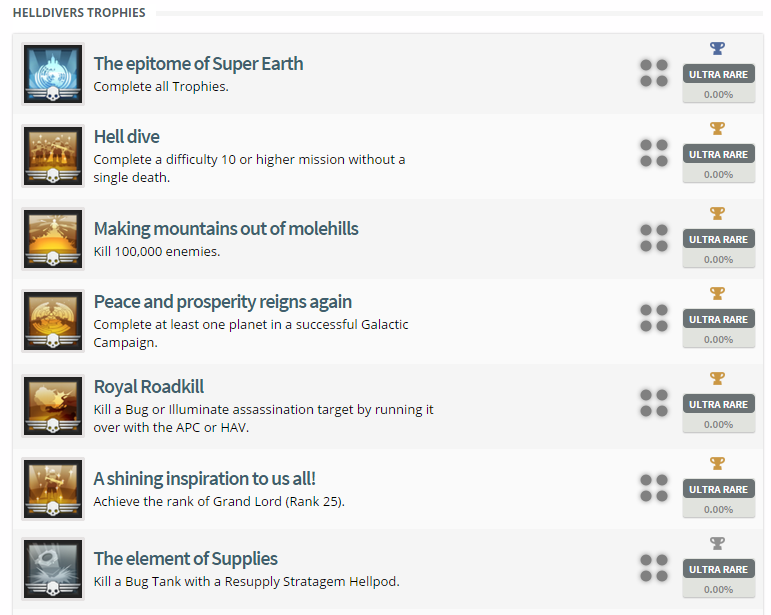771x615 pixels.
Task: Click the four-dot icon beside Making mountains out of molehills
Action: [x=654, y=238]
